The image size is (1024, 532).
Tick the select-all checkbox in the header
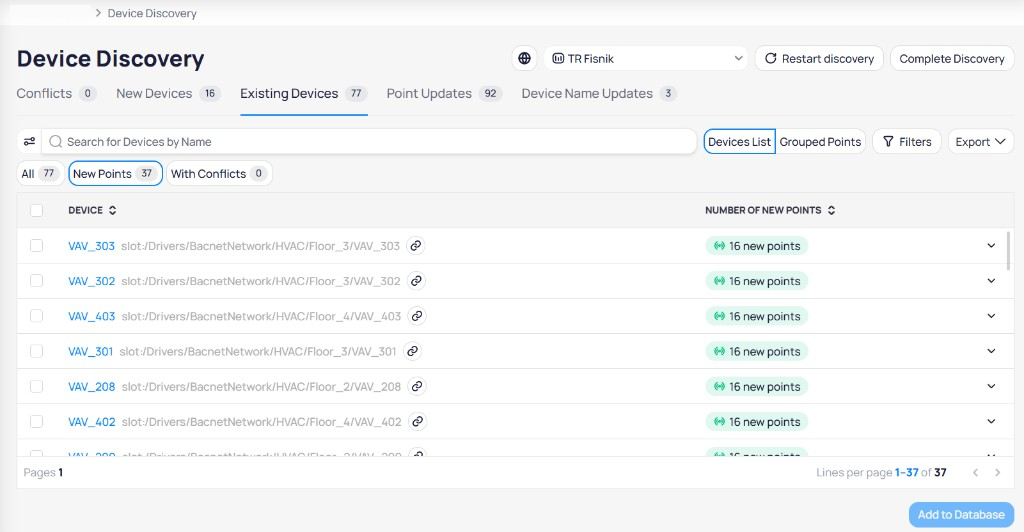[37, 210]
